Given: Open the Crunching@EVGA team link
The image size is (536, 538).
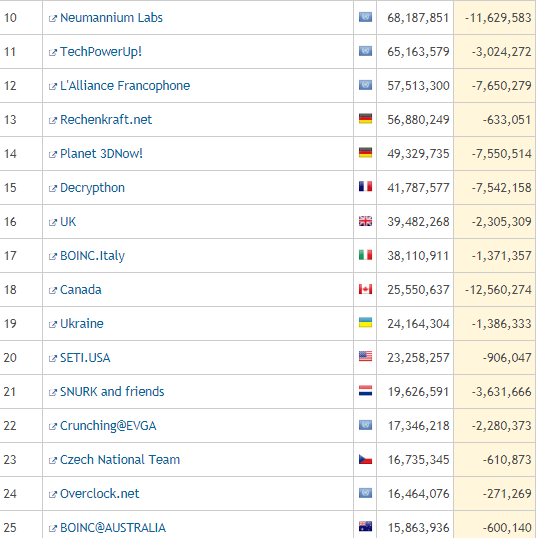Looking at the screenshot, I should (108, 426).
